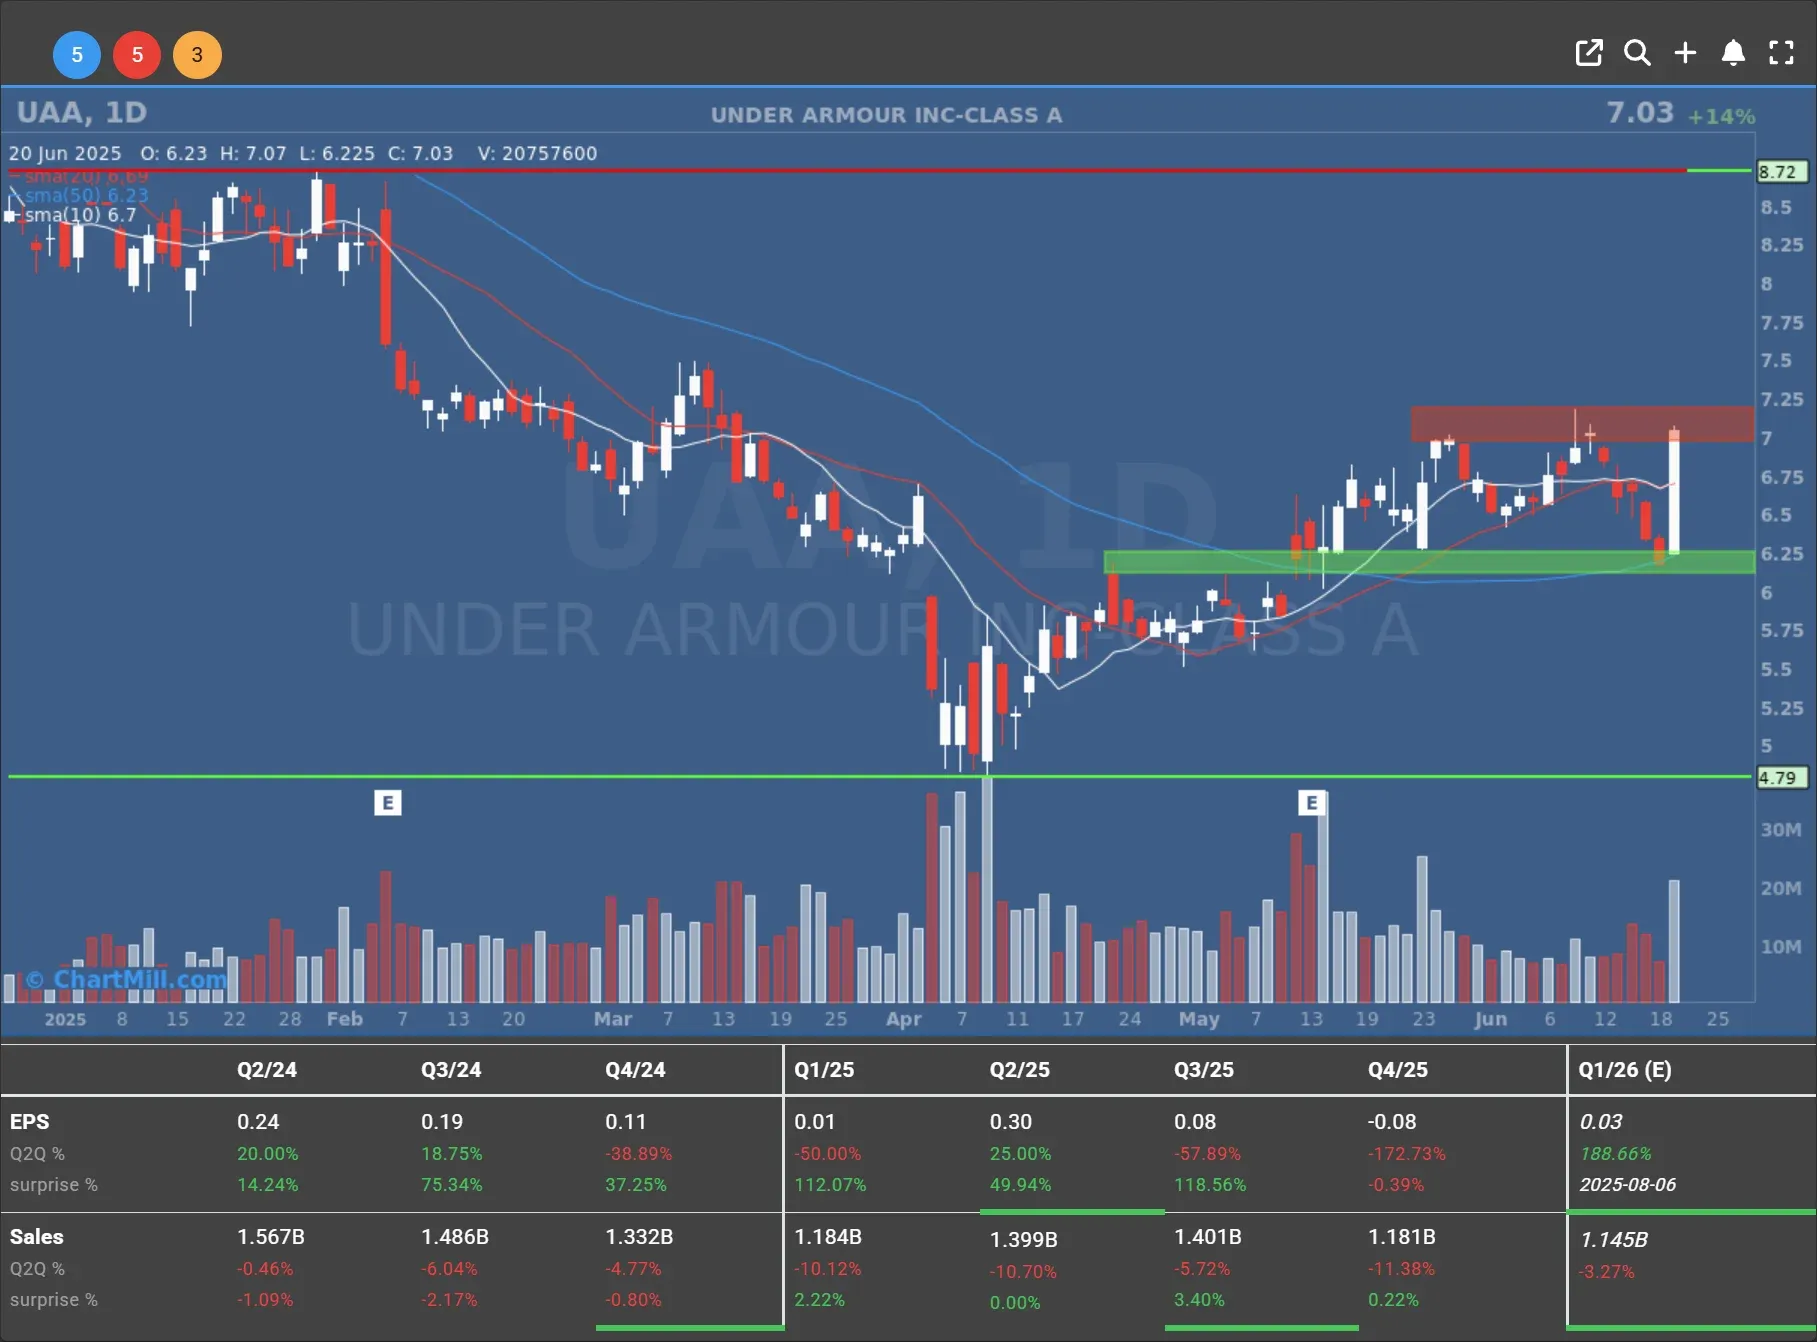This screenshot has width=1817, height=1342.
Task: Open the bell alert icon
Action: click(1733, 53)
